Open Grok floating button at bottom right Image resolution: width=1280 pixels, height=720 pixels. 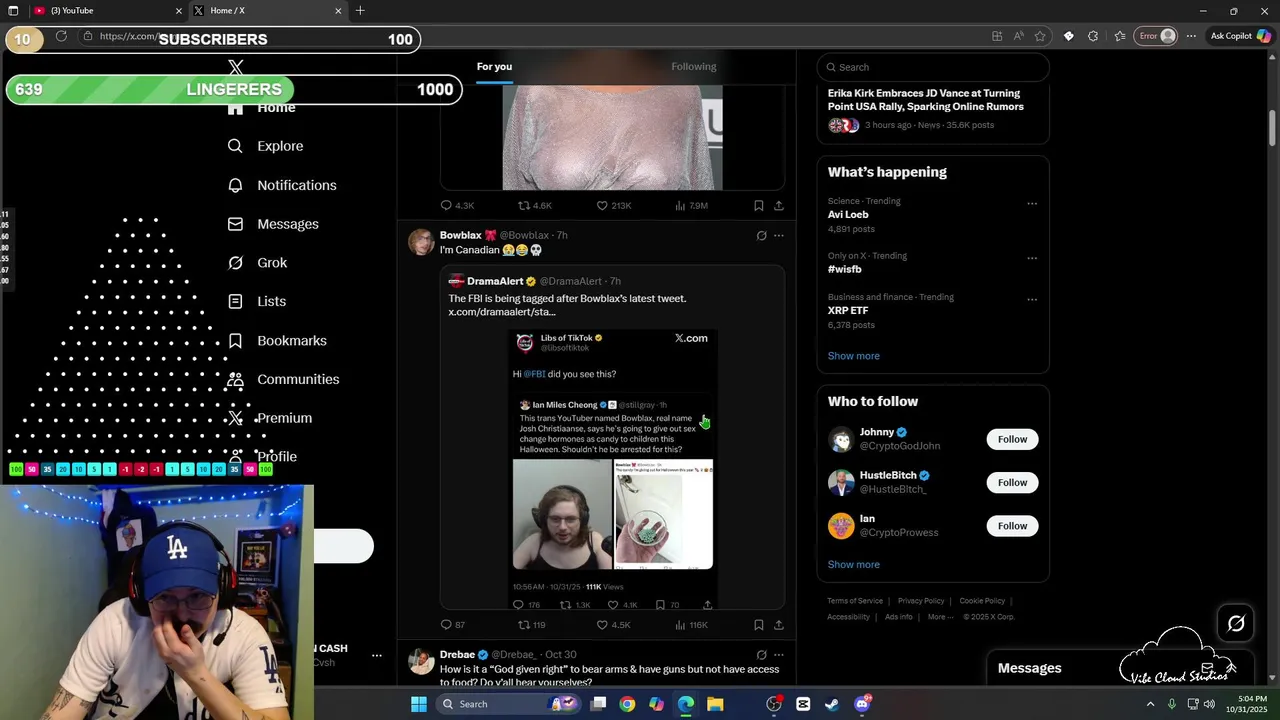1236,624
